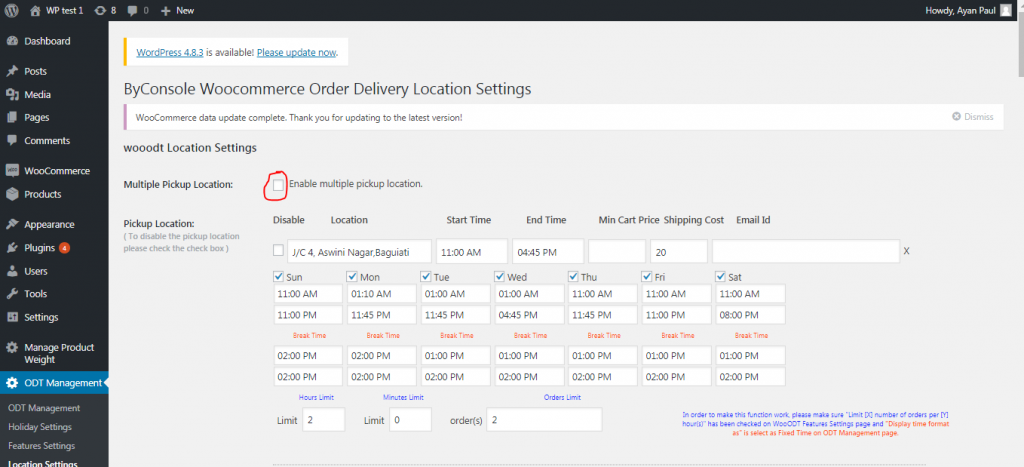The width and height of the screenshot is (1024, 467).
Task: Dismiss the WooCommerce update notice
Action: [973, 117]
